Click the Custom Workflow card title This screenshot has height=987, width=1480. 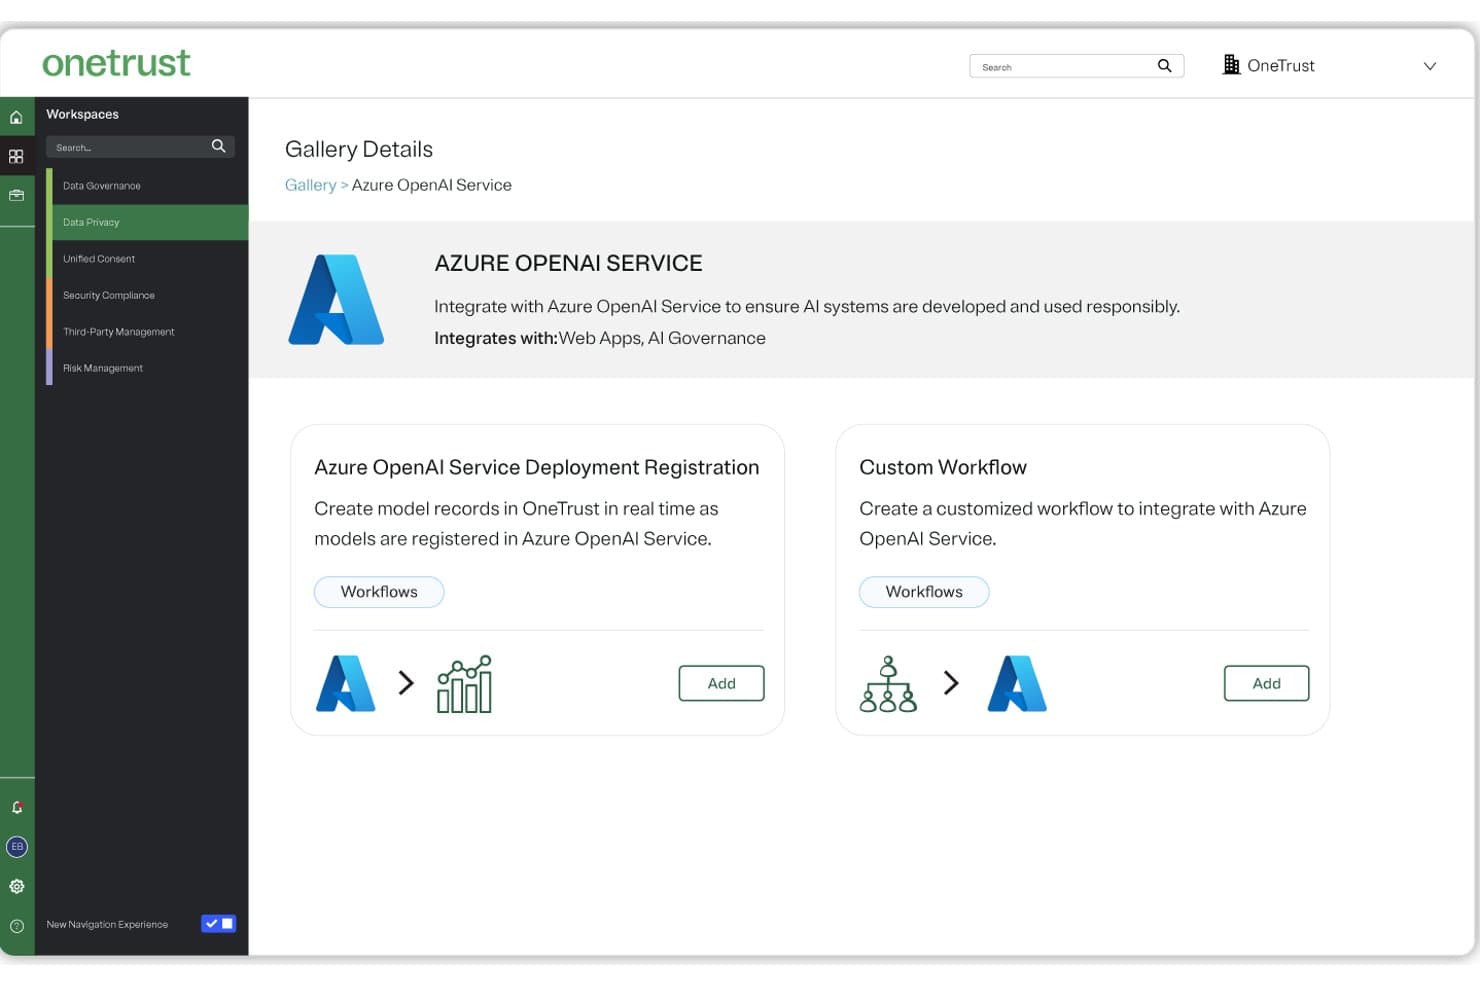tap(943, 467)
